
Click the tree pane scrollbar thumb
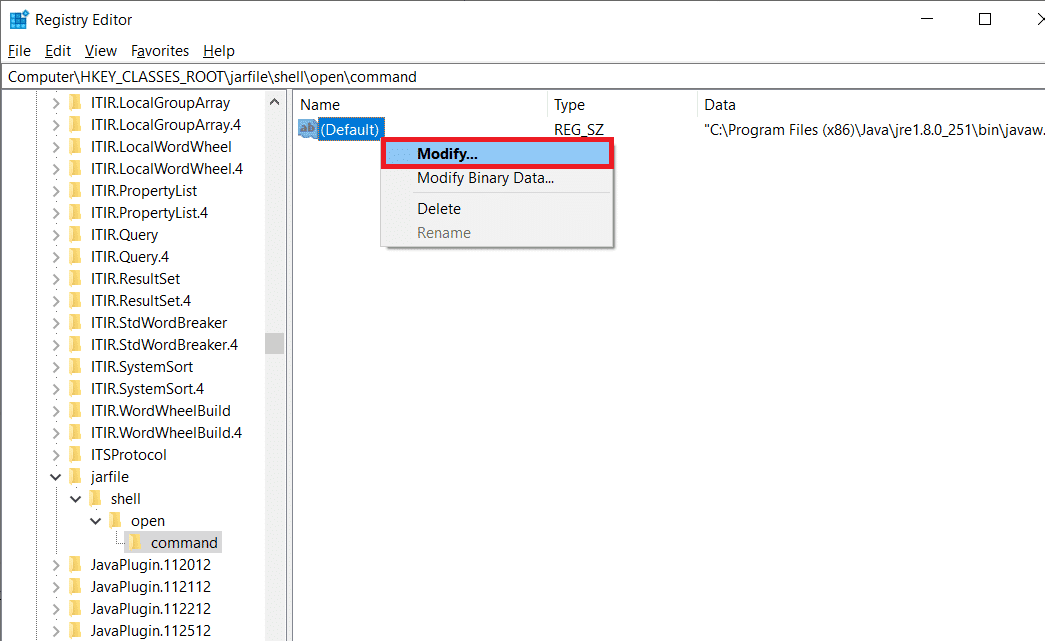coord(275,343)
